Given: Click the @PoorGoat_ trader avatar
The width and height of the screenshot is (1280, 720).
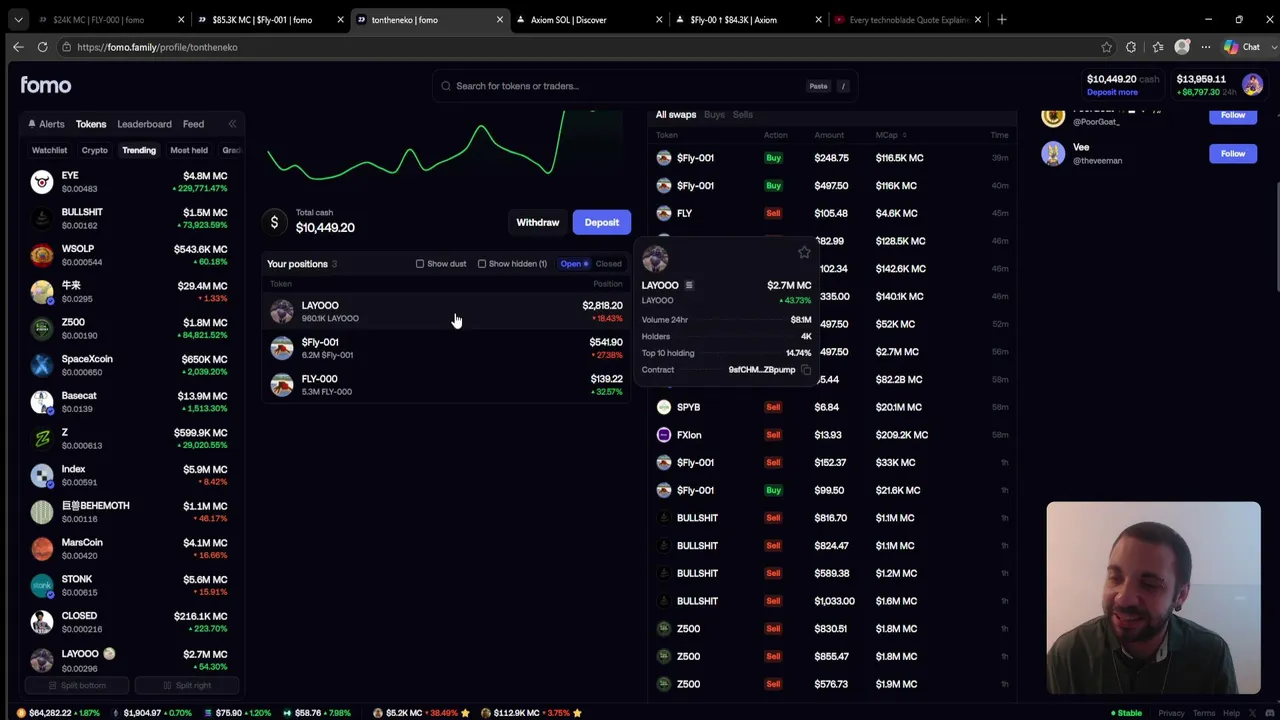Looking at the screenshot, I should [1053, 116].
